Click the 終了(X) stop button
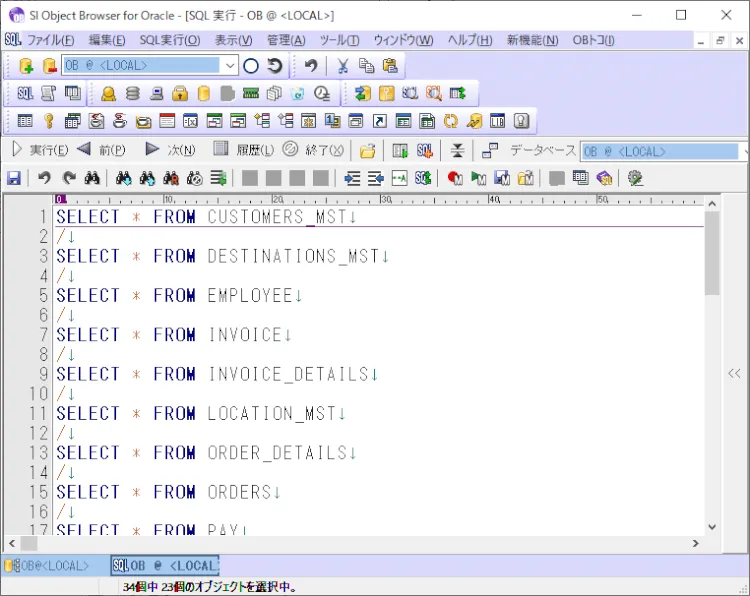Screen dimensions: 750x596 [313, 150]
